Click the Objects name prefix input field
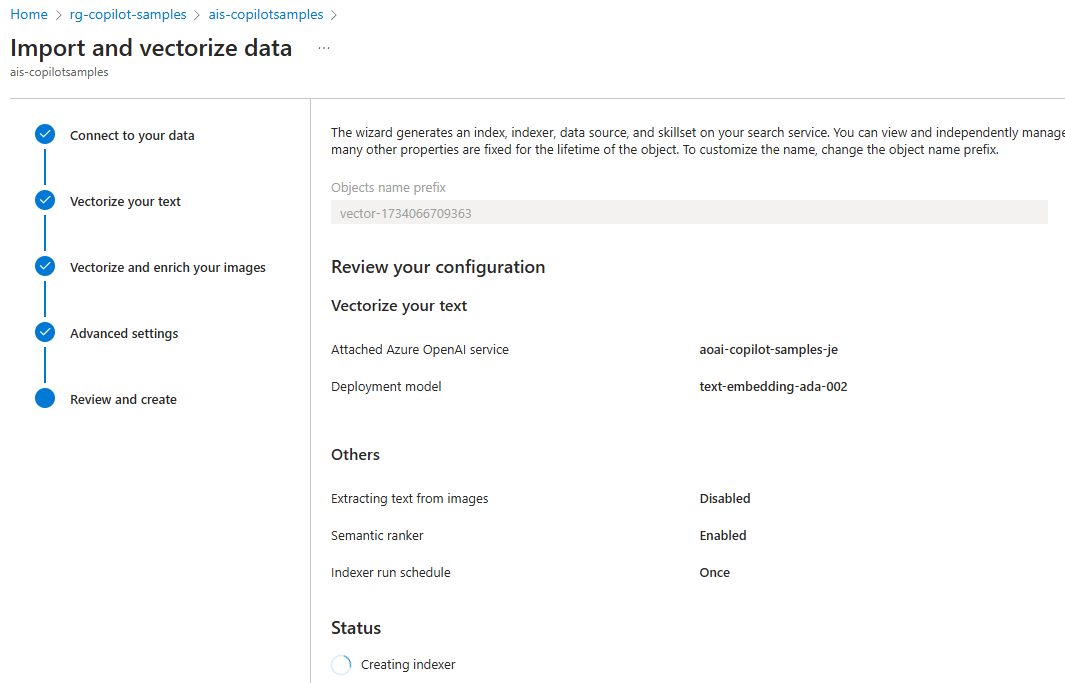1065x683 pixels. pyautogui.click(x=689, y=212)
